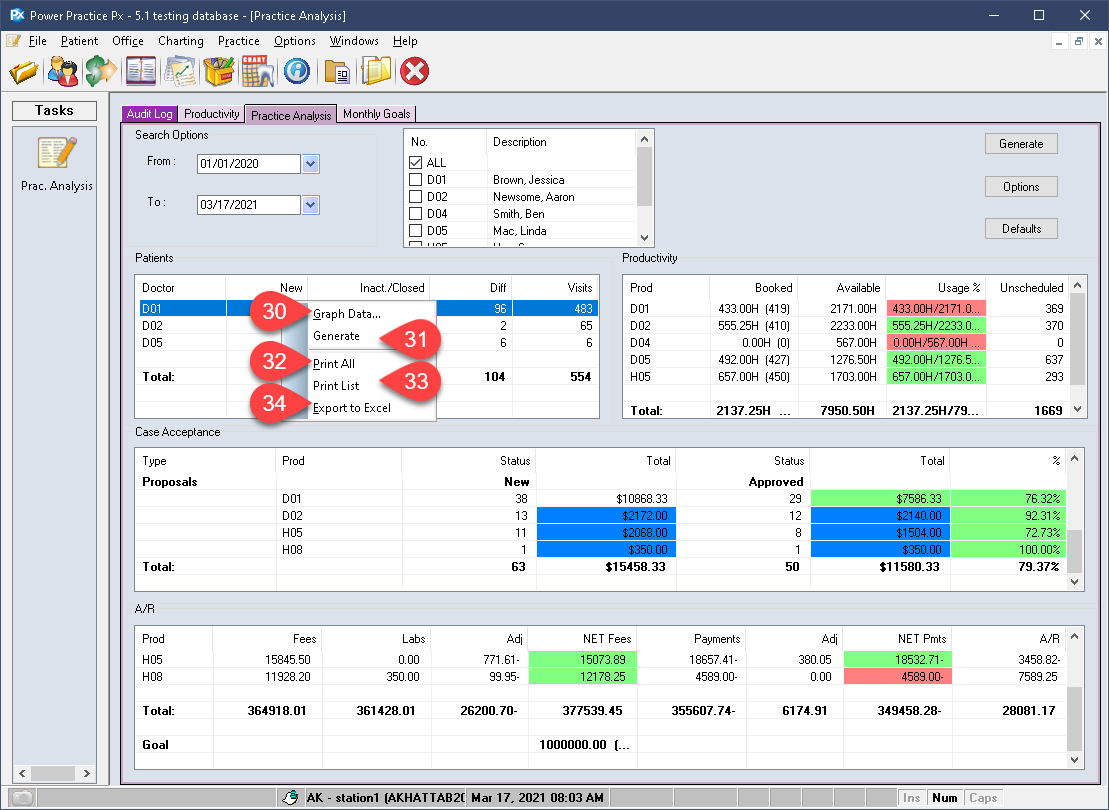Open the From date dropdown arrow

[x=310, y=164]
